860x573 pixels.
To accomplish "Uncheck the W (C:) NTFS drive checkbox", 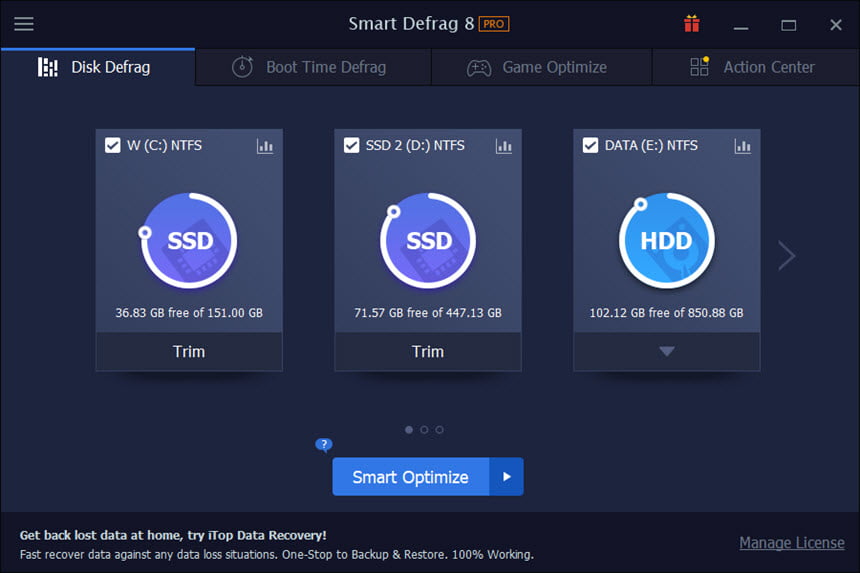I will [112, 145].
